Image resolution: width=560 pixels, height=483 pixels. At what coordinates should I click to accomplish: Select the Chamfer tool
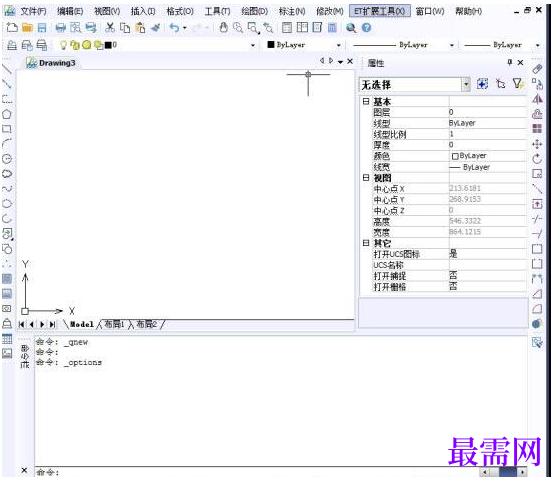pyautogui.click(x=537, y=294)
